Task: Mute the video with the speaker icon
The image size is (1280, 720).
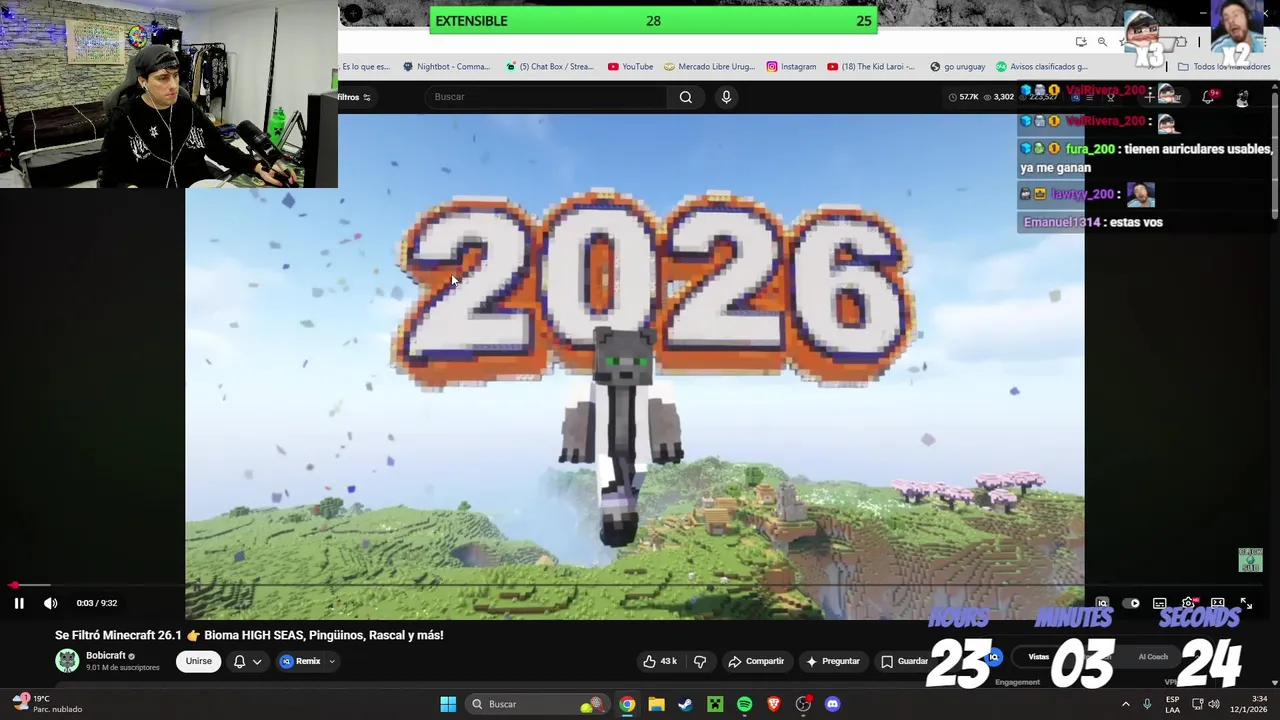Action: pyautogui.click(x=50, y=603)
